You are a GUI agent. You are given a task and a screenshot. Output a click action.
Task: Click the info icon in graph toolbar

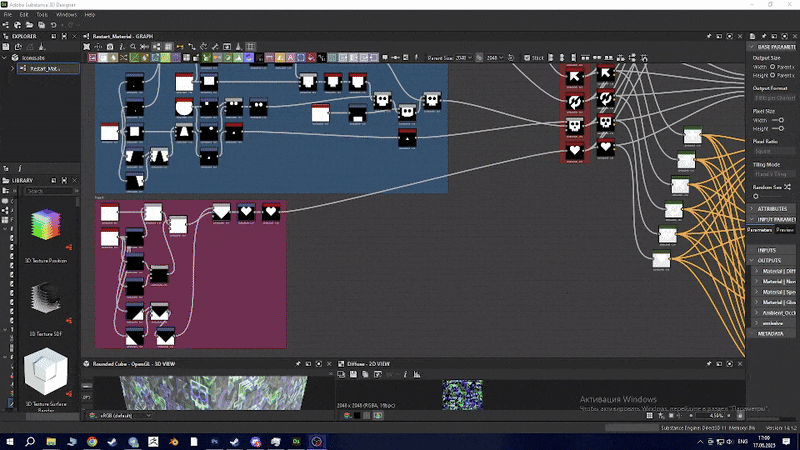coord(122,46)
